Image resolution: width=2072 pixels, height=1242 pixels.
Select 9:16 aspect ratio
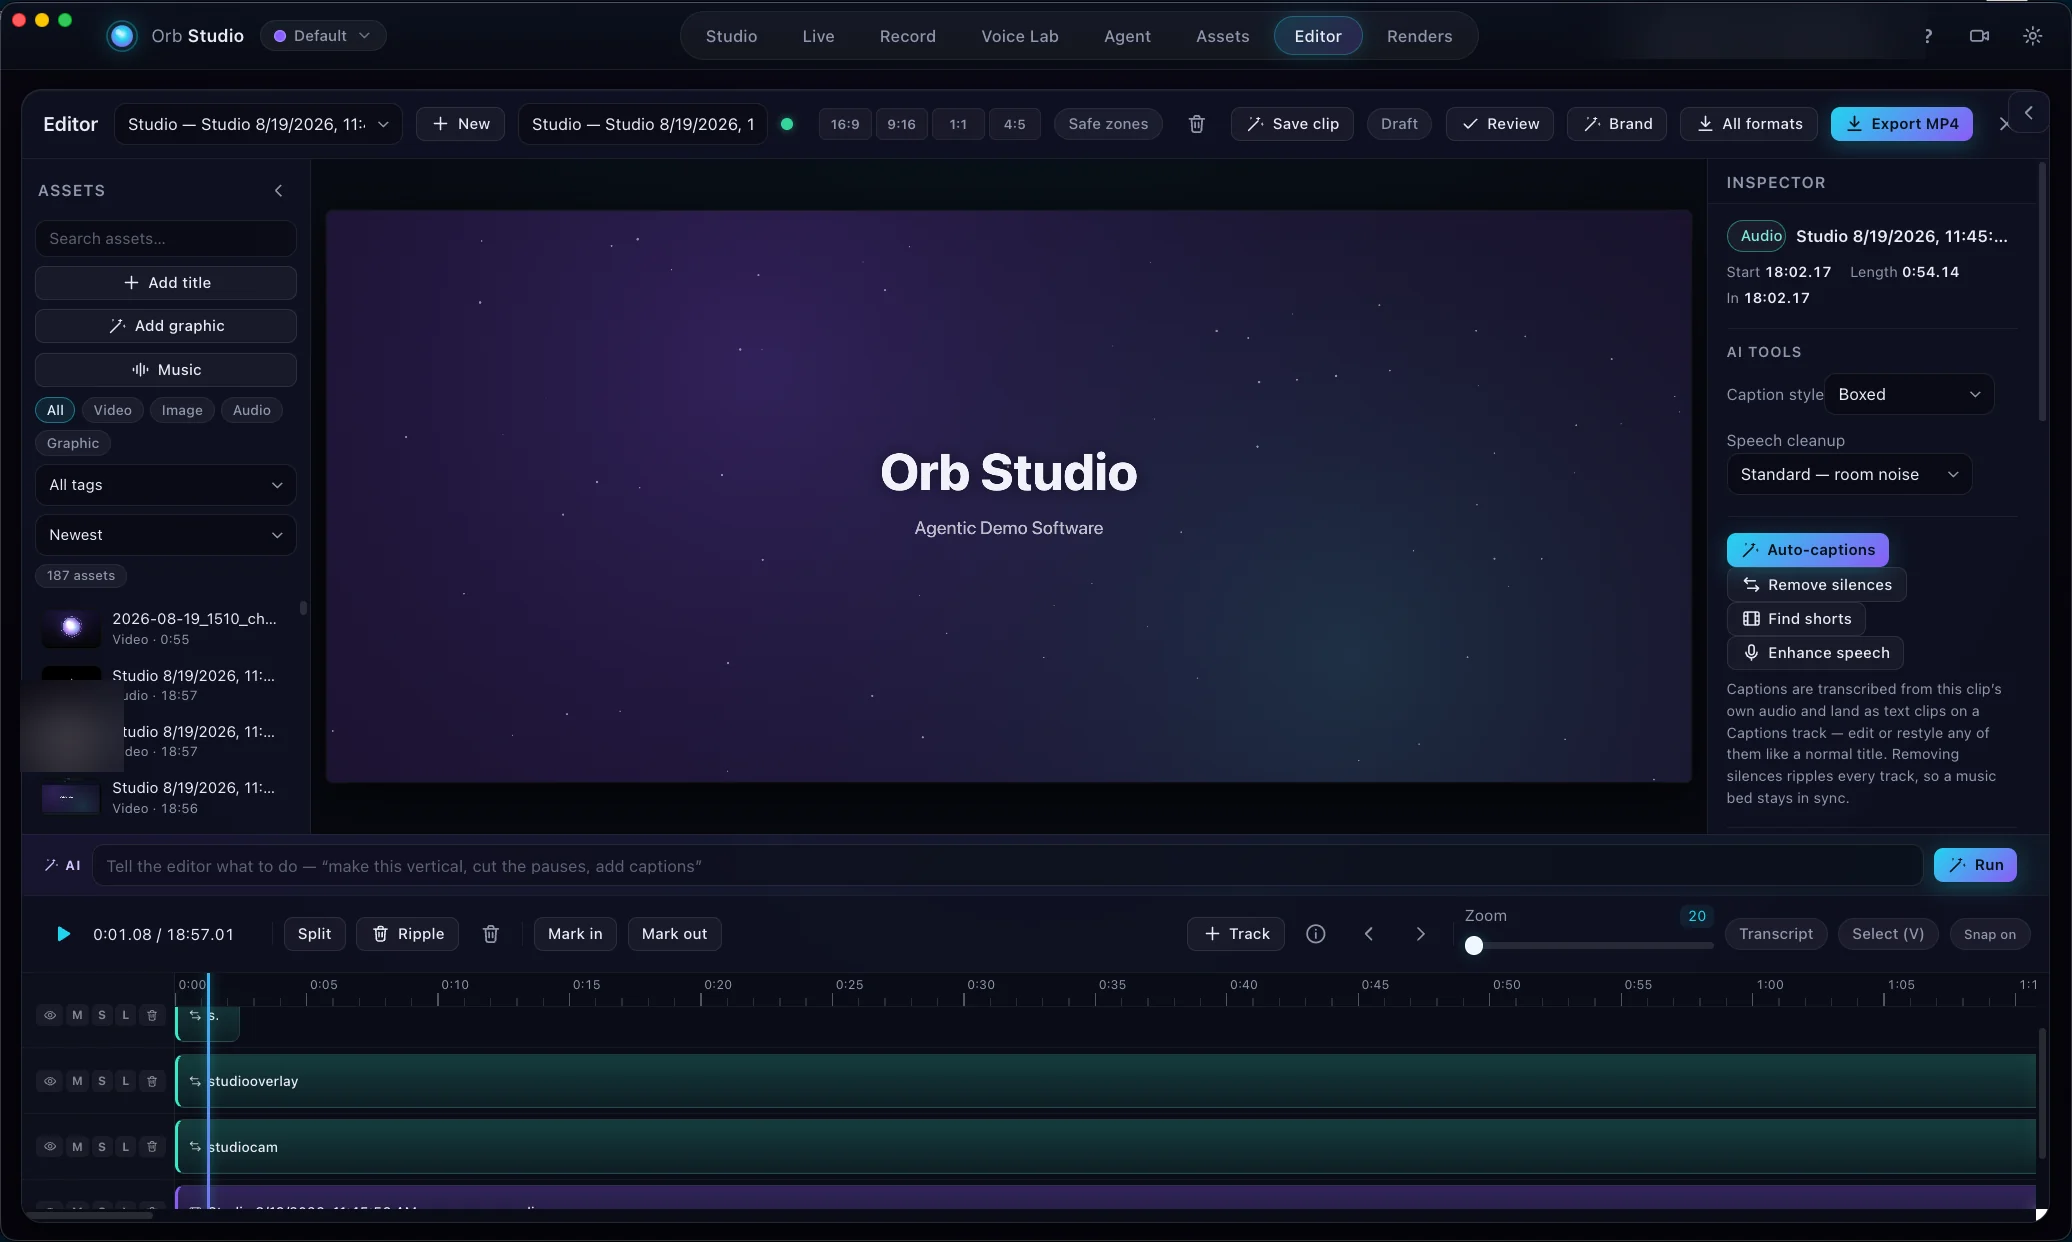click(x=901, y=124)
